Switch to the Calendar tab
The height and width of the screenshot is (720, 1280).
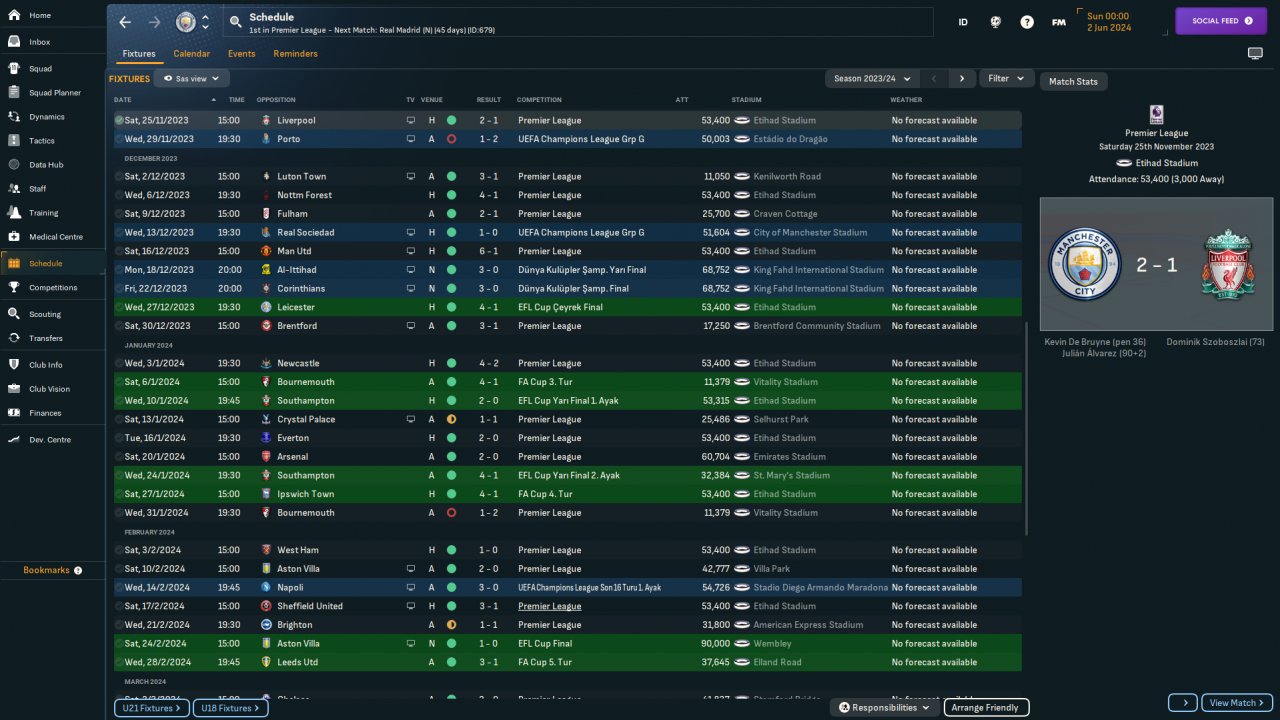[x=192, y=53]
